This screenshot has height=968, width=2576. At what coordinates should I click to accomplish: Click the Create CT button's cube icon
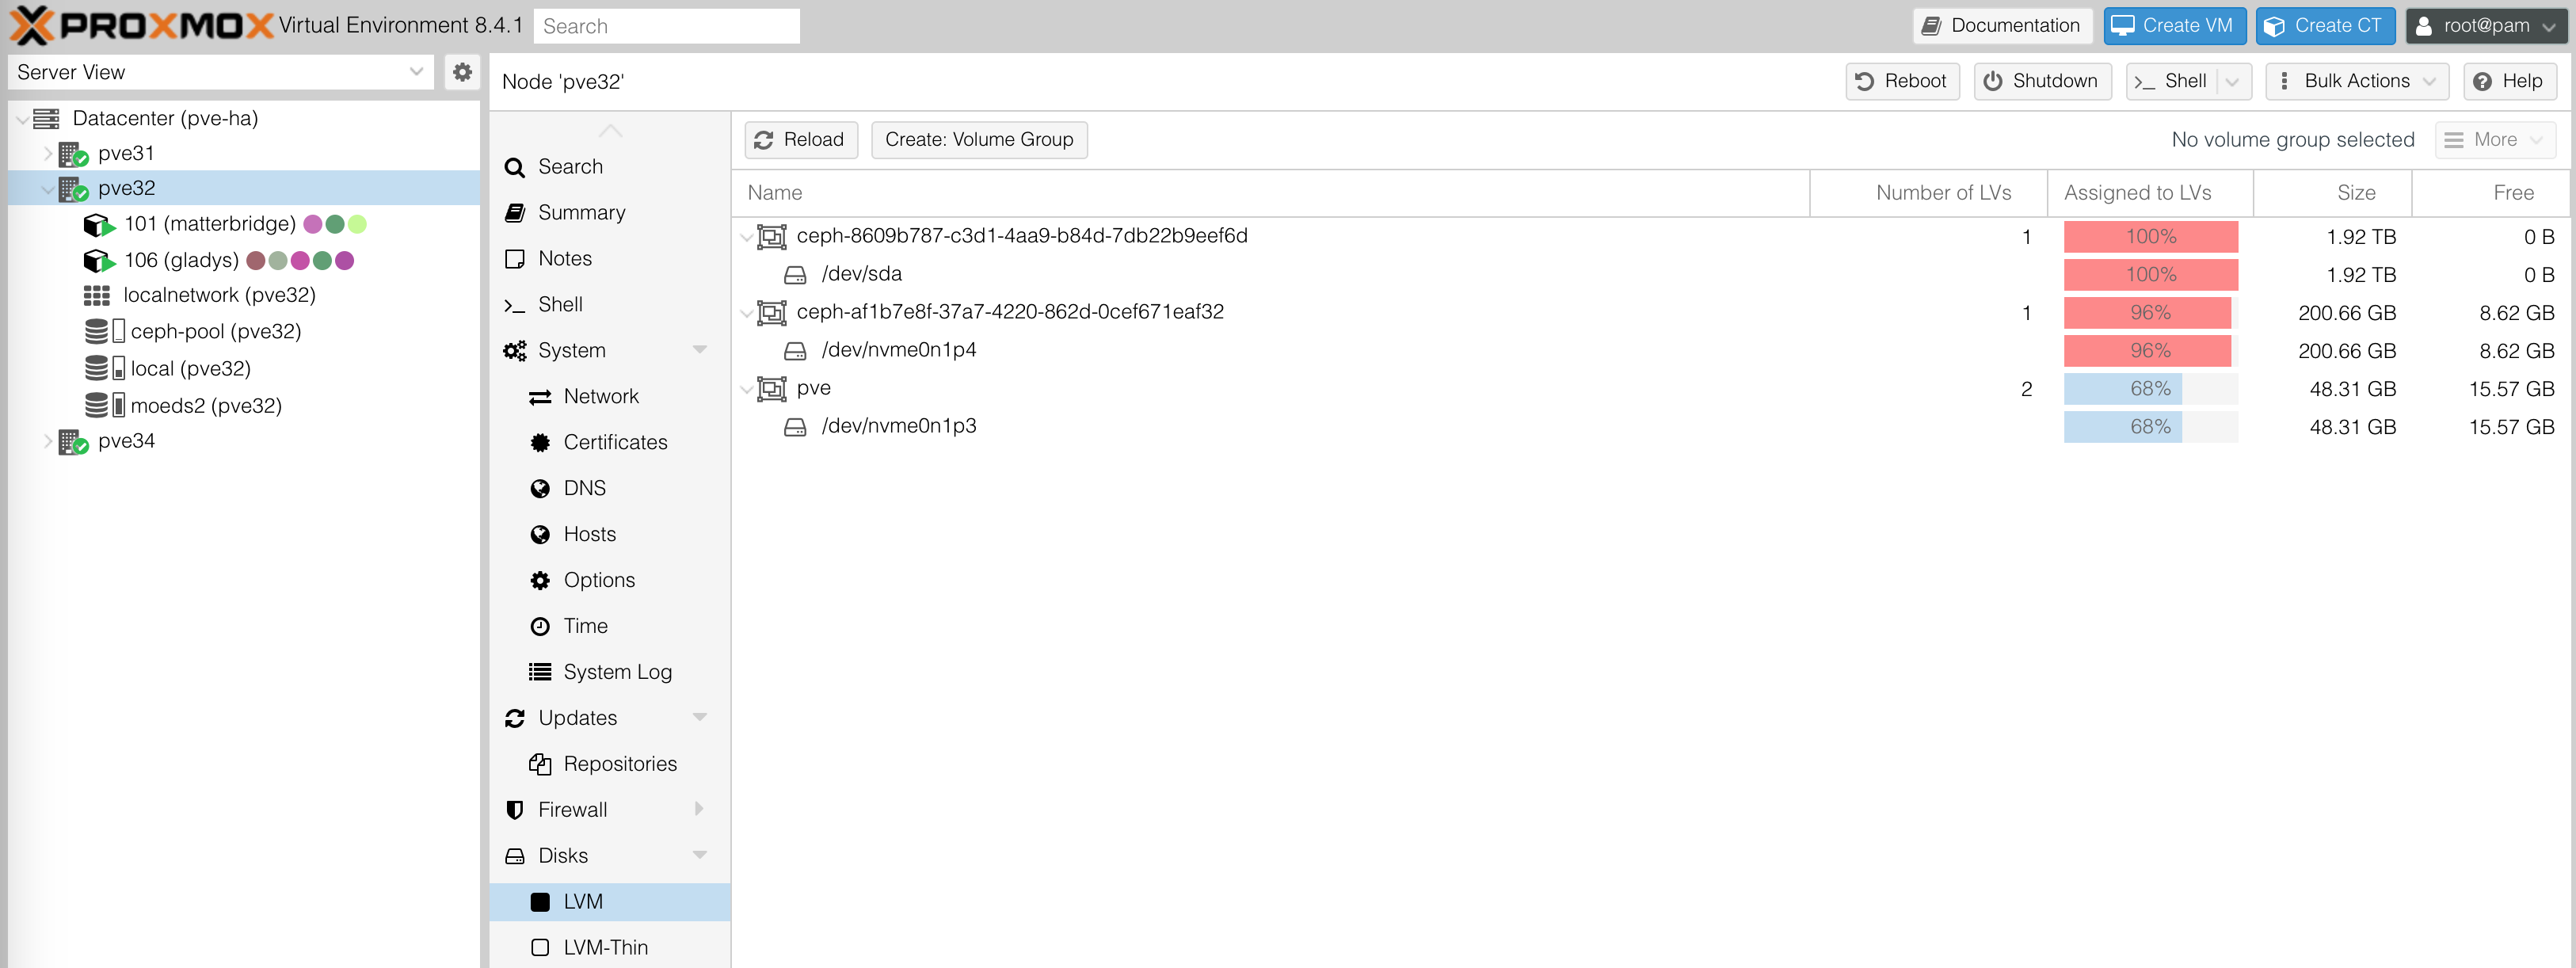click(2274, 26)
